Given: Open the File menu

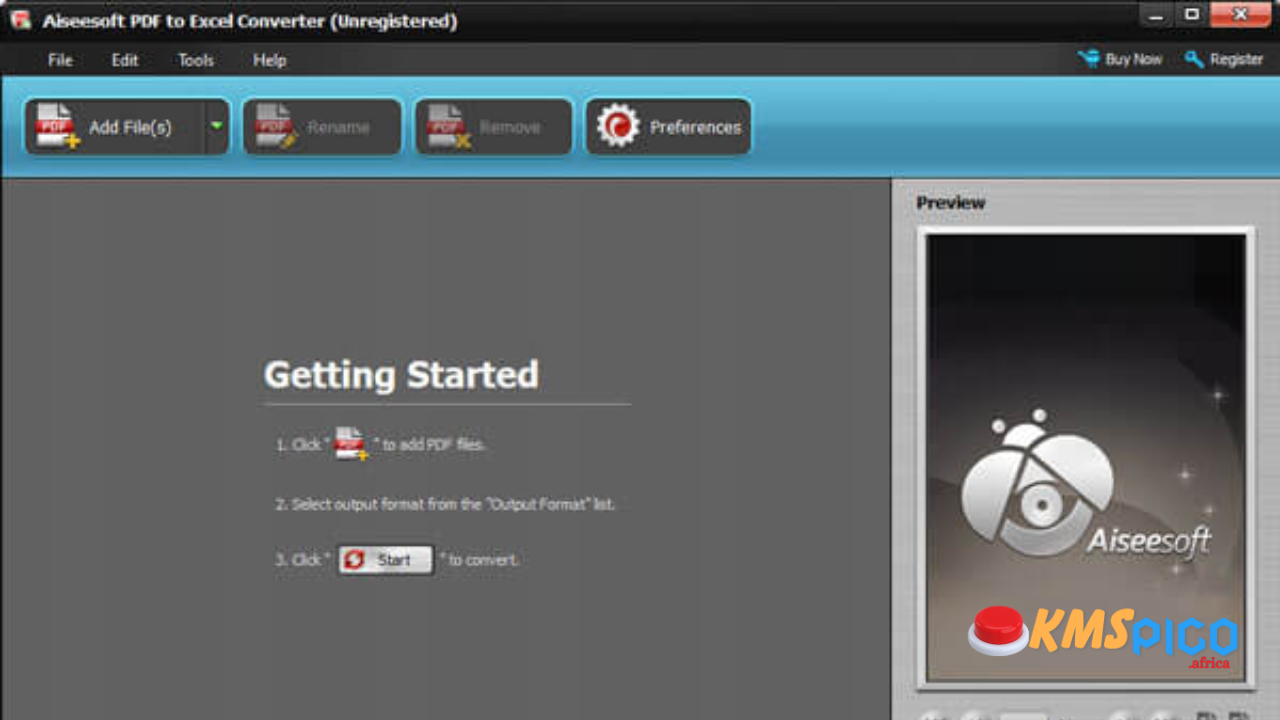Looking at the screenshot, I should [x=60, y=60].
